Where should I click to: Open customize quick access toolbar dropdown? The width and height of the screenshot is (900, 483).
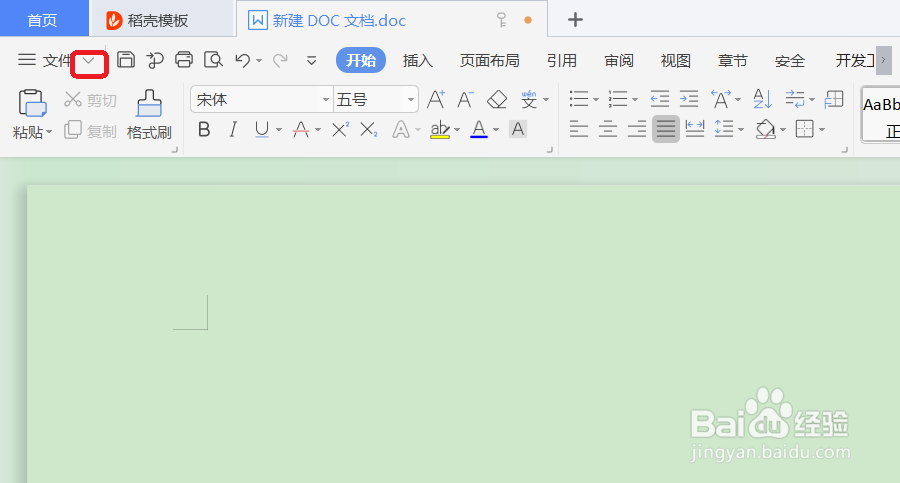point(312,60)
